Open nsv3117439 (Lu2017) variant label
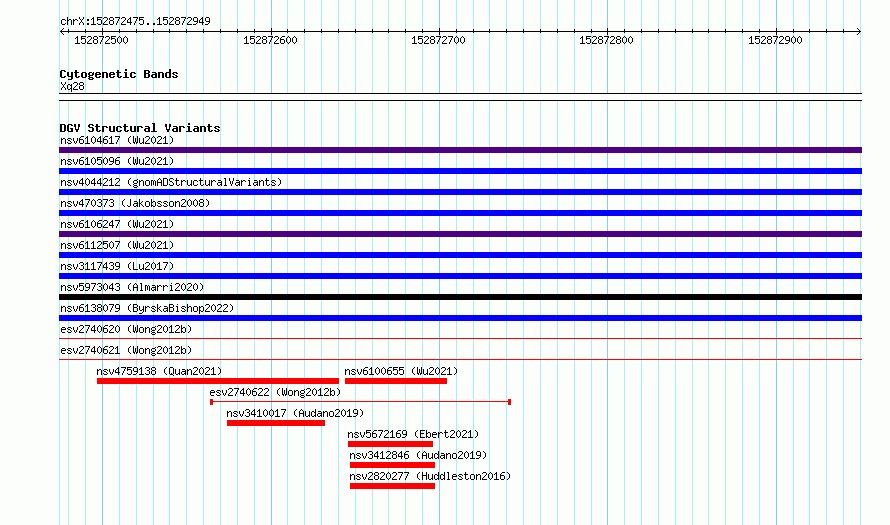This screenshot has height=525, width=890. (117, 266)
